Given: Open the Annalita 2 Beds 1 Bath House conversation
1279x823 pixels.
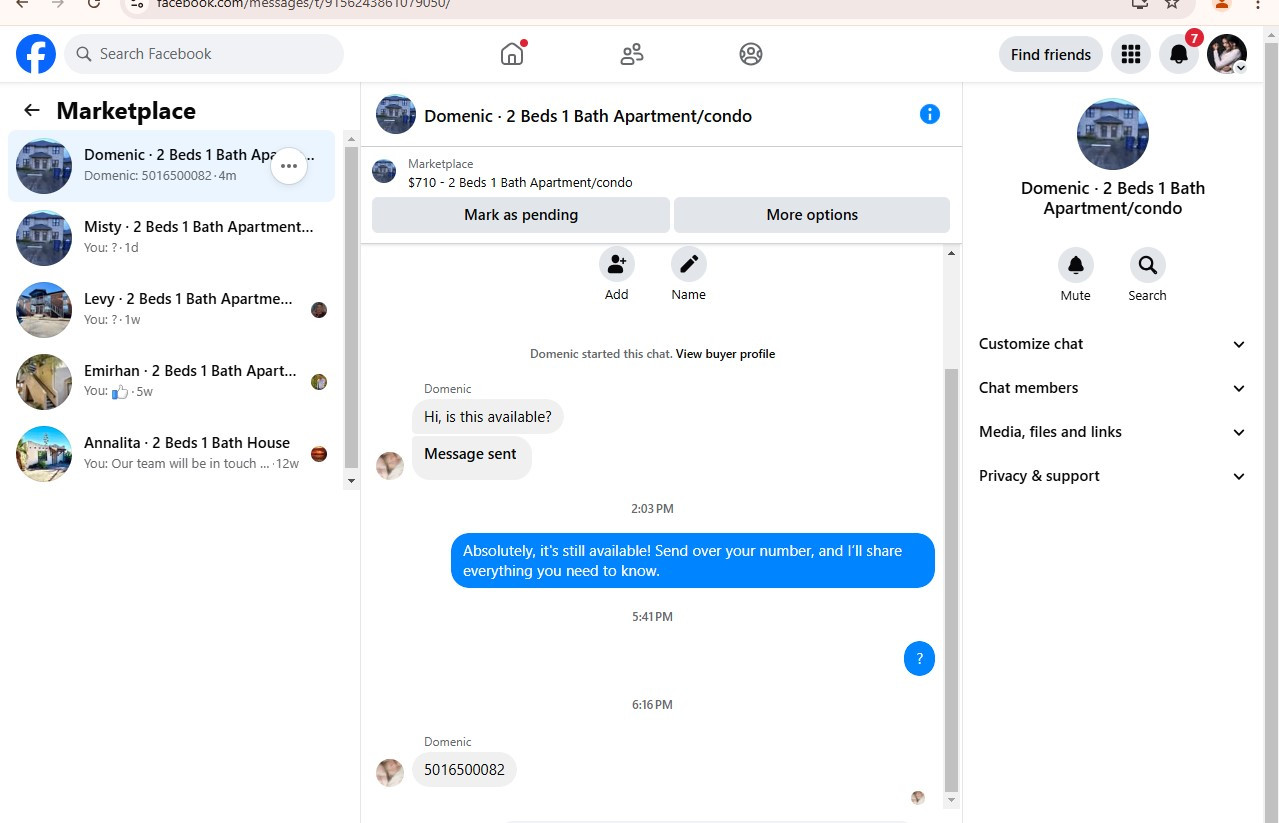Looking at the screenshot, I should pyautogui.click(x=172, y=454).
